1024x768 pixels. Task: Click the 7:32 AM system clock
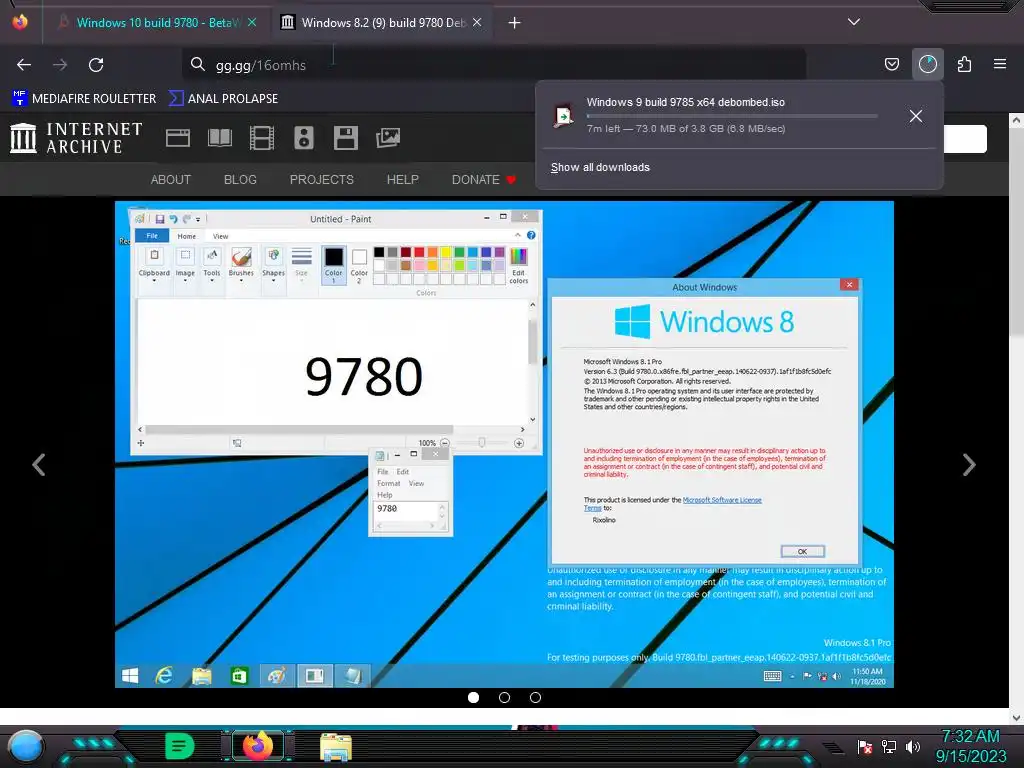click(x=970, y=746)
